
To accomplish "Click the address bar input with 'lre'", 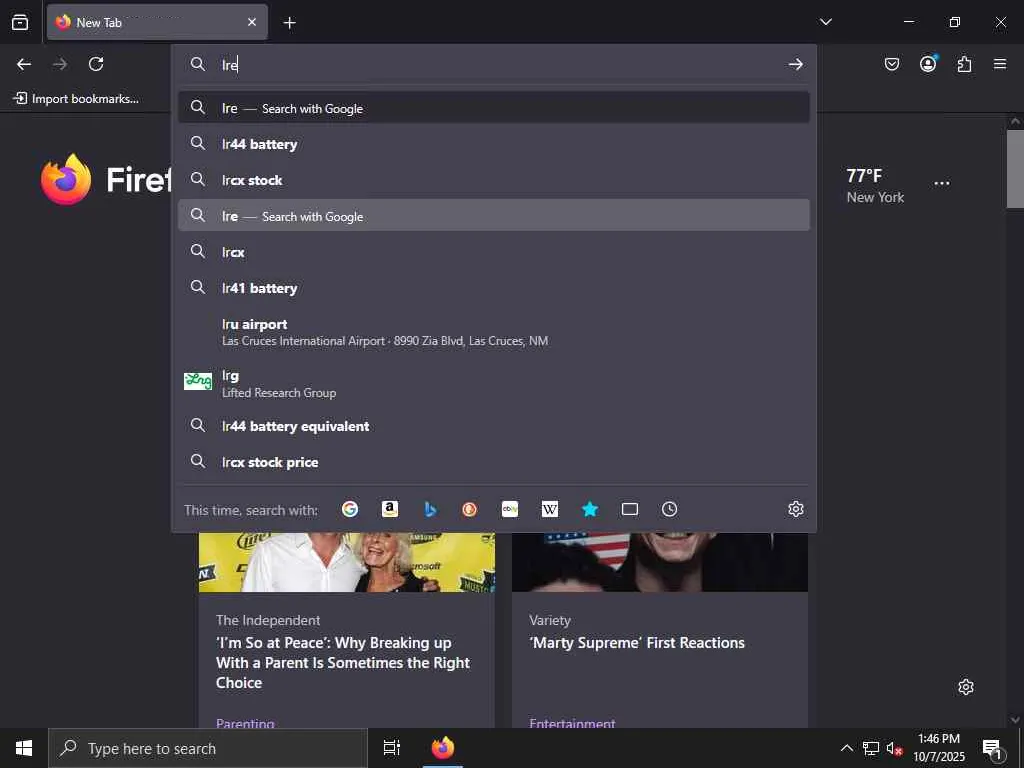I will pos(496,64).
